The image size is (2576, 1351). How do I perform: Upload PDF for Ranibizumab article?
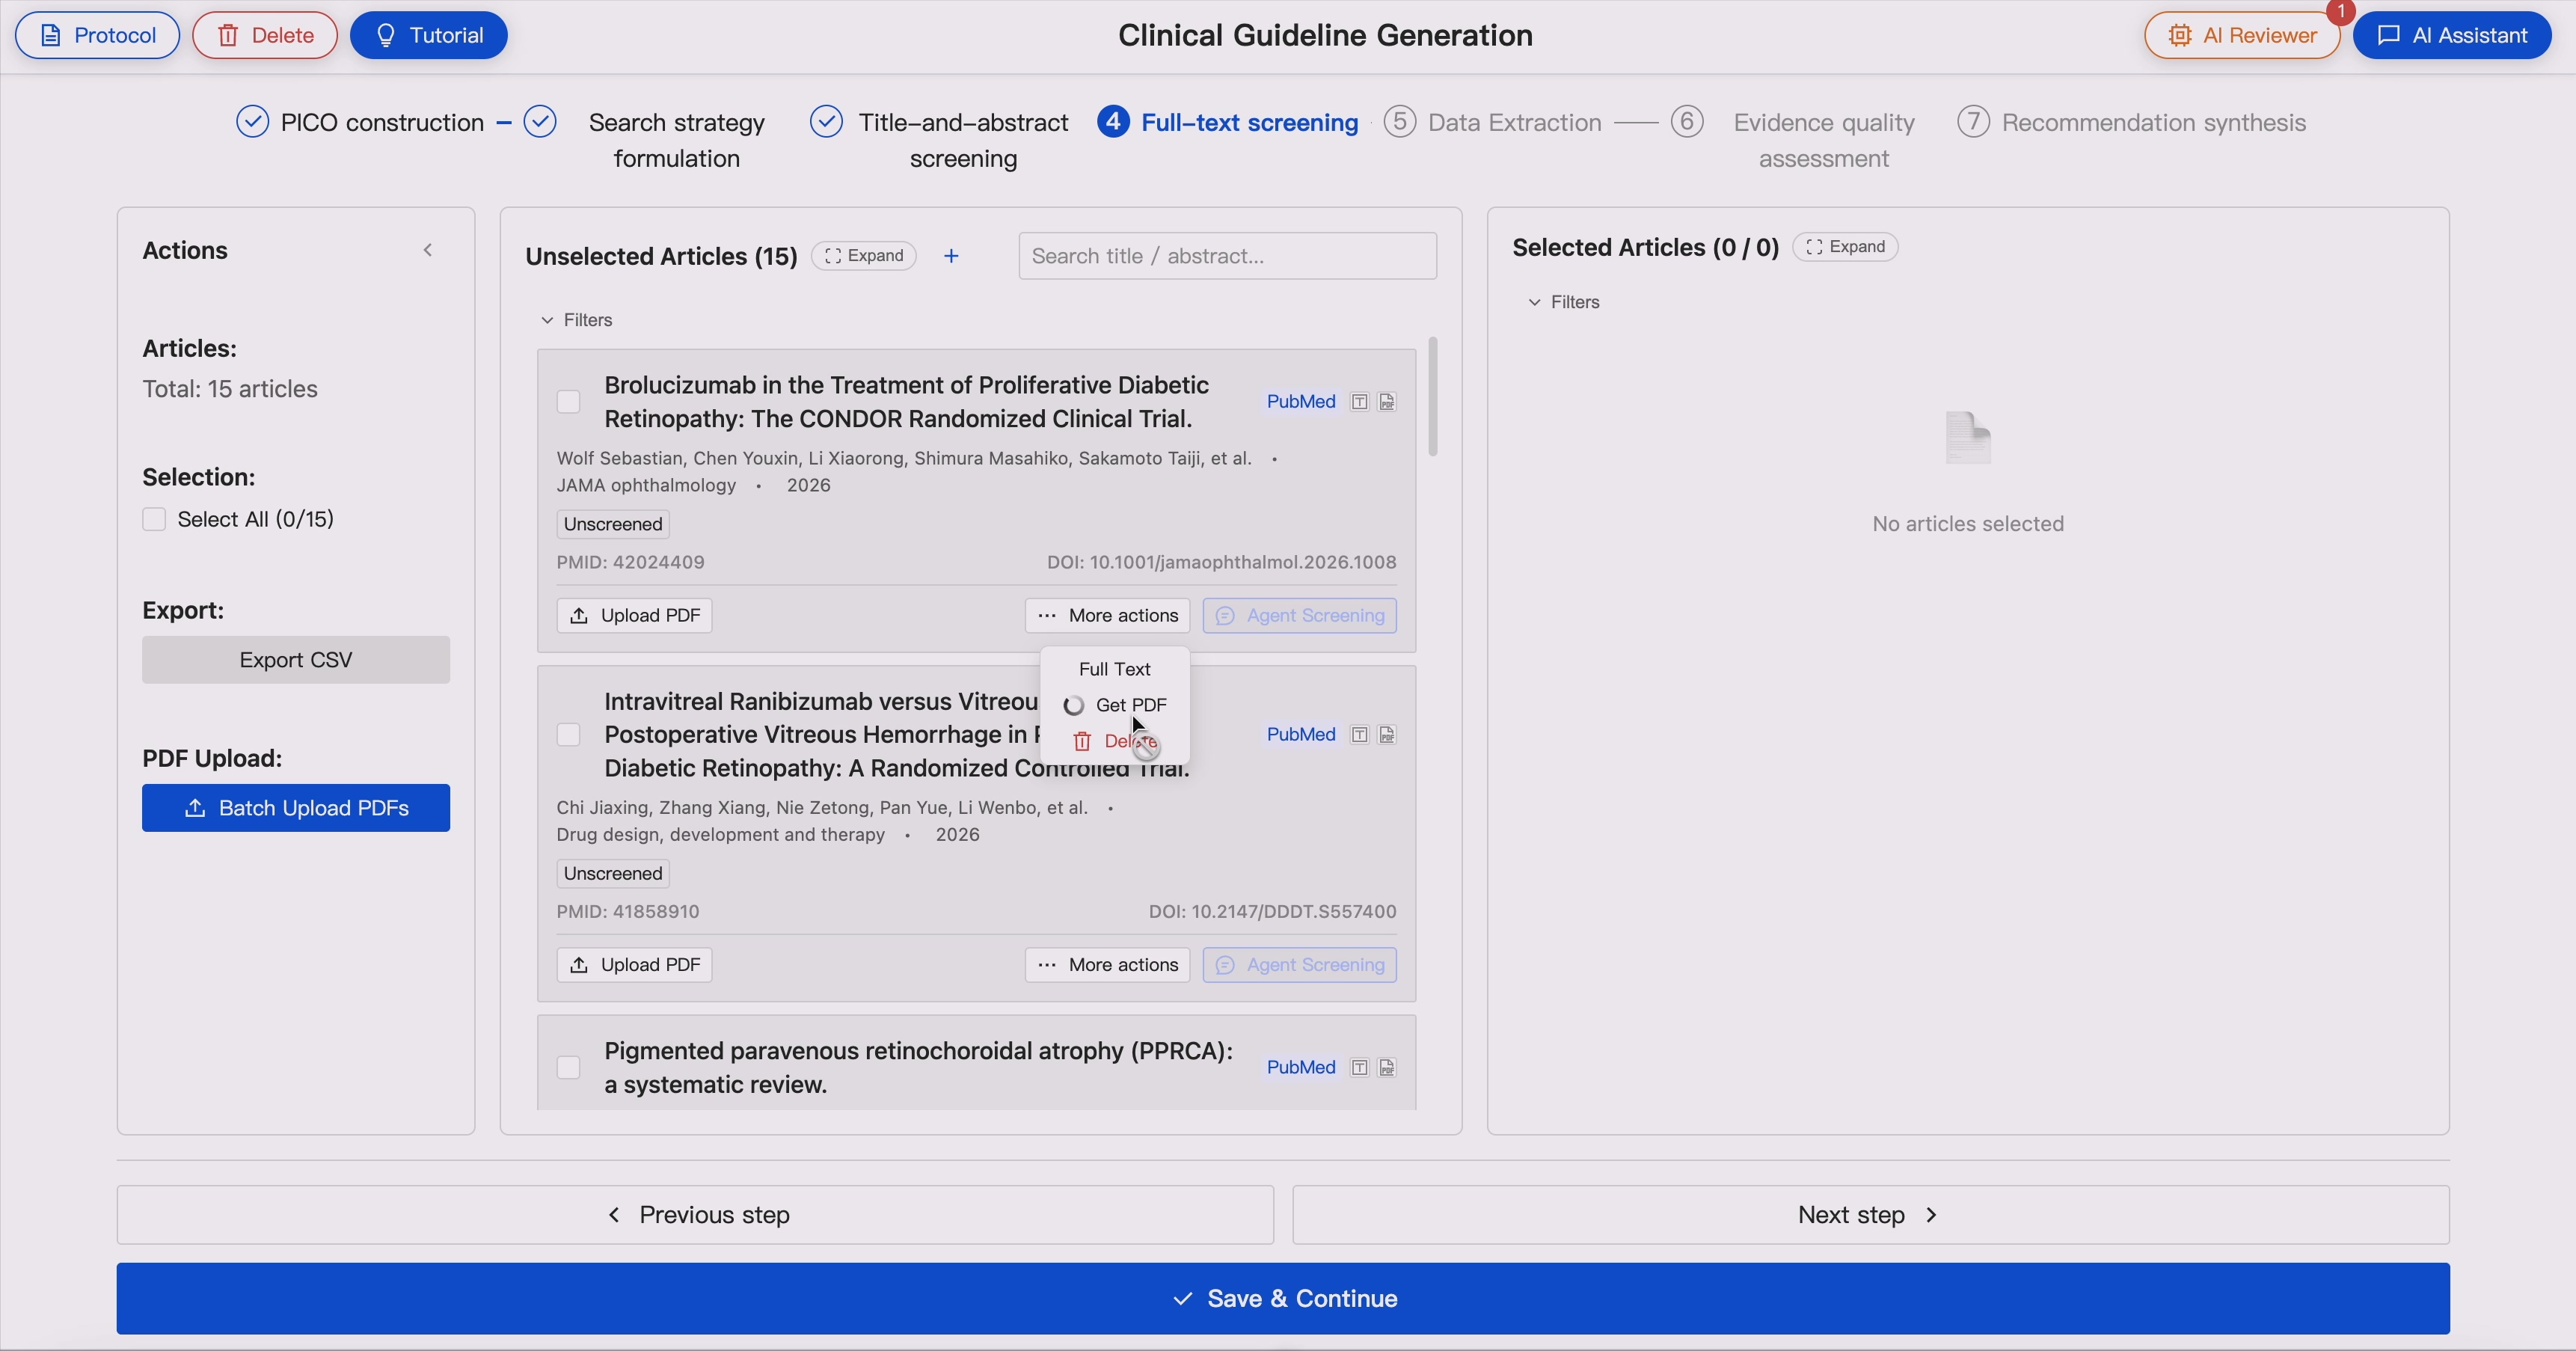tap(634, 965)
